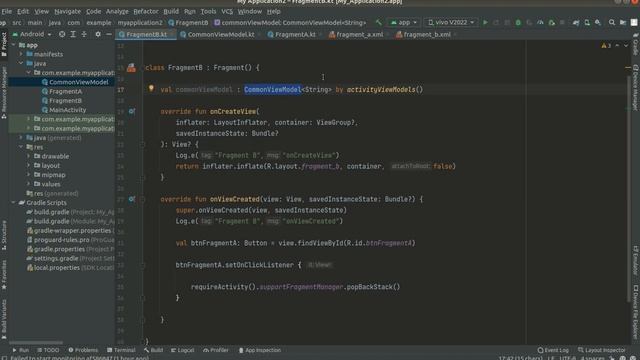Image resolution: width=640 pixels, height=360 pixels.
Task: Open the Layout Inspector tool window
Action: coord(602,350)
